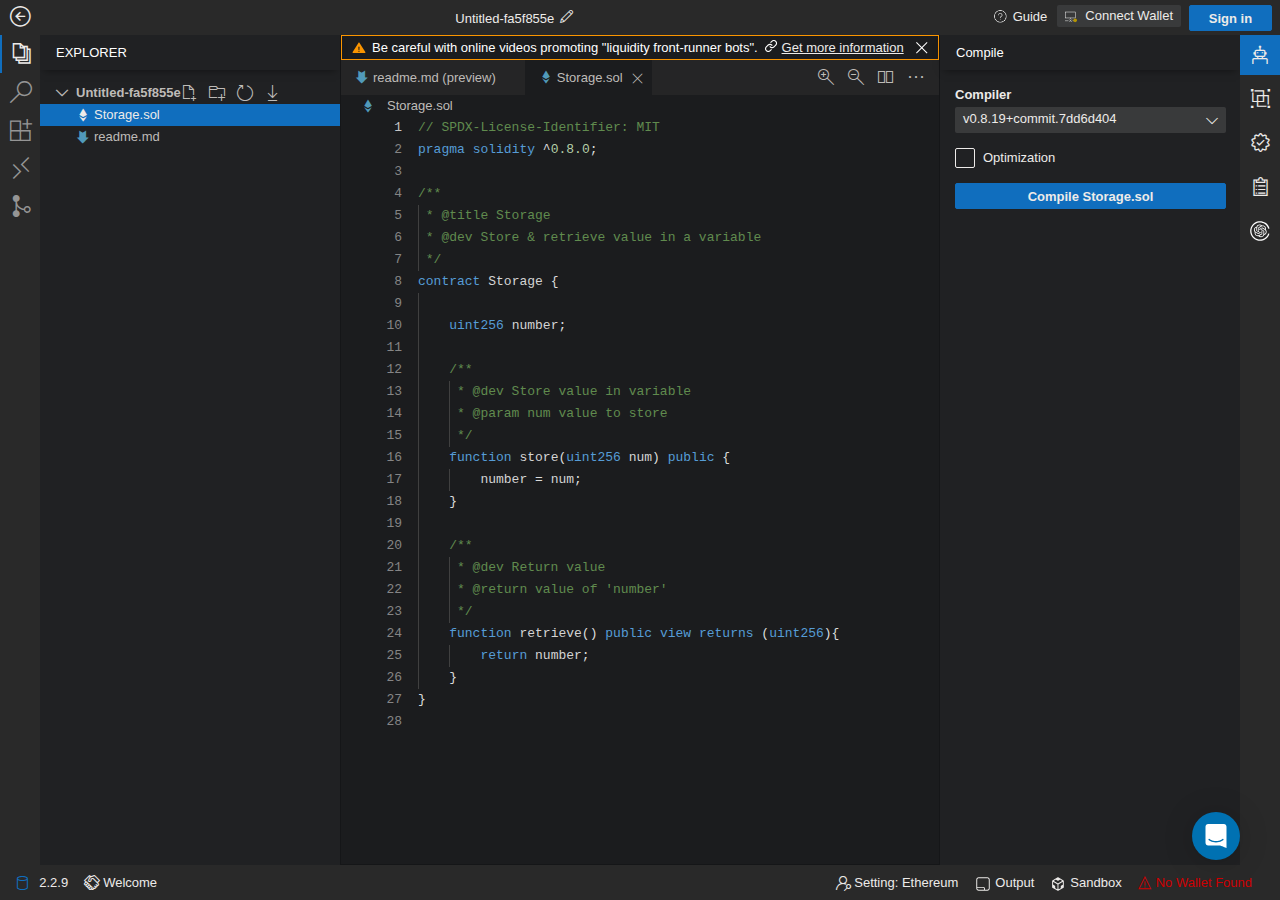
Task: Split the editor view
Action: click(x=885, y=77)
